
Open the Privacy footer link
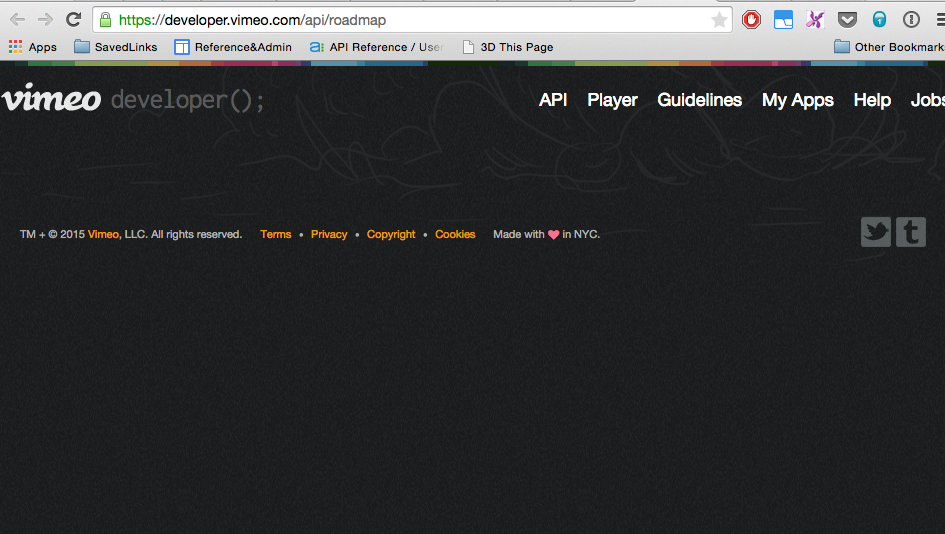[x=329, y=234]
